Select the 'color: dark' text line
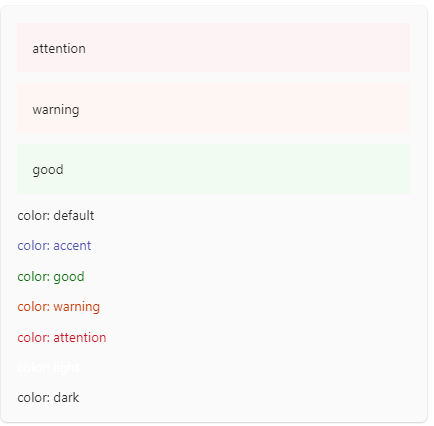 pyautogui.click(x=48, y=398)
